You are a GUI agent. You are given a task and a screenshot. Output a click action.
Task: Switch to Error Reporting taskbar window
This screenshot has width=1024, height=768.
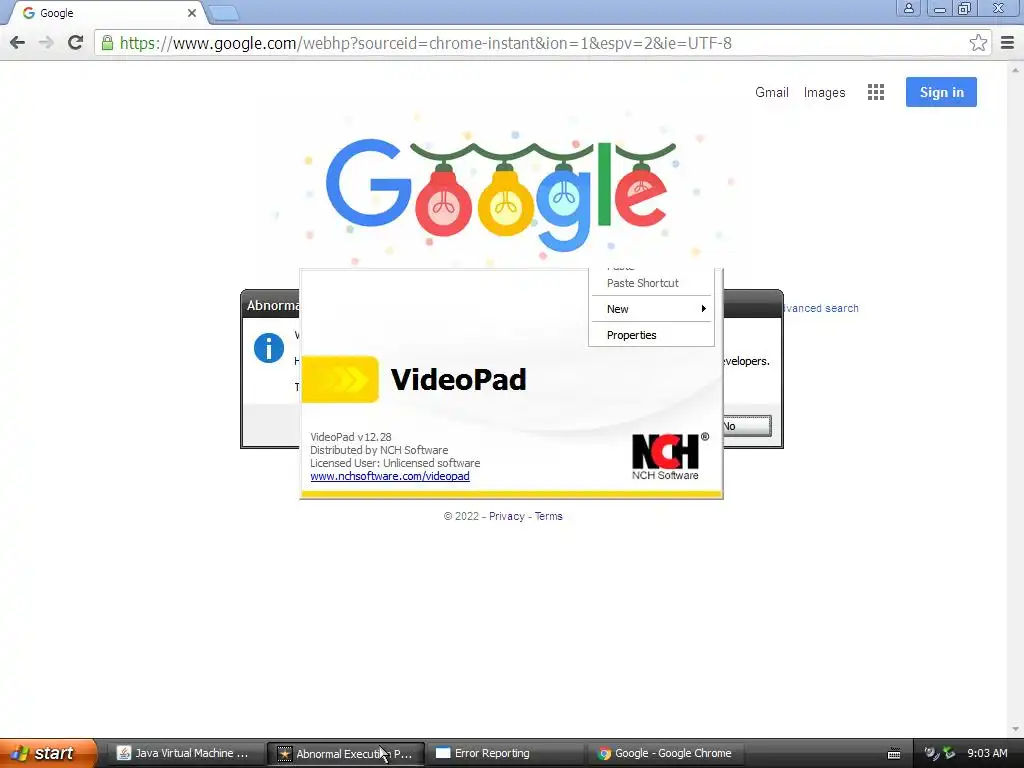click(504, 753)
